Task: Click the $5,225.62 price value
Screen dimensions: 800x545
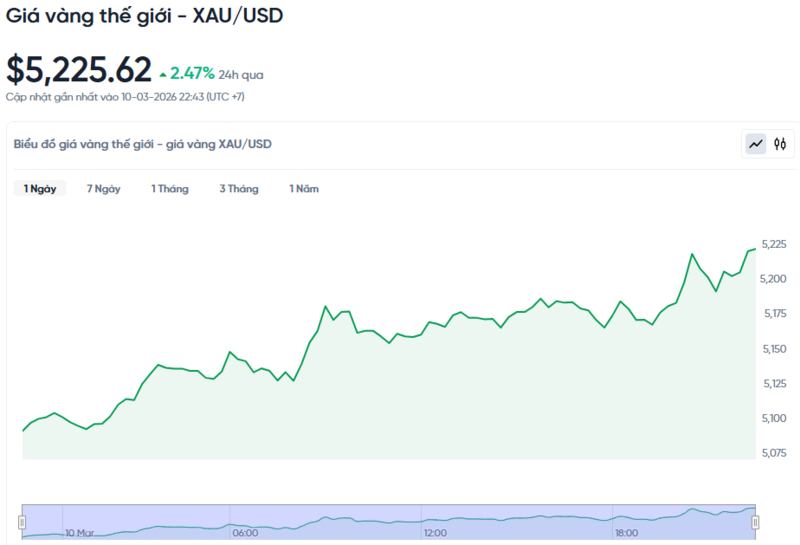Action: (79, 70)
